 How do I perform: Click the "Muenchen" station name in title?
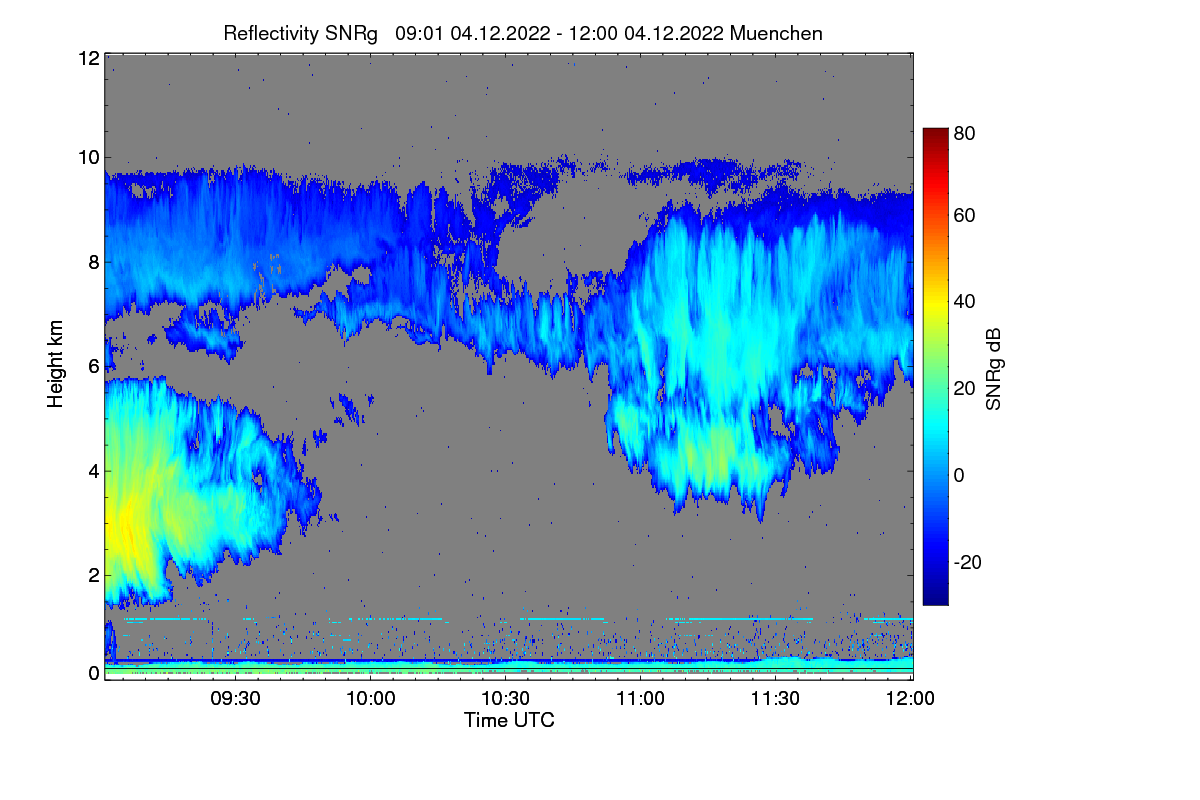776,33
